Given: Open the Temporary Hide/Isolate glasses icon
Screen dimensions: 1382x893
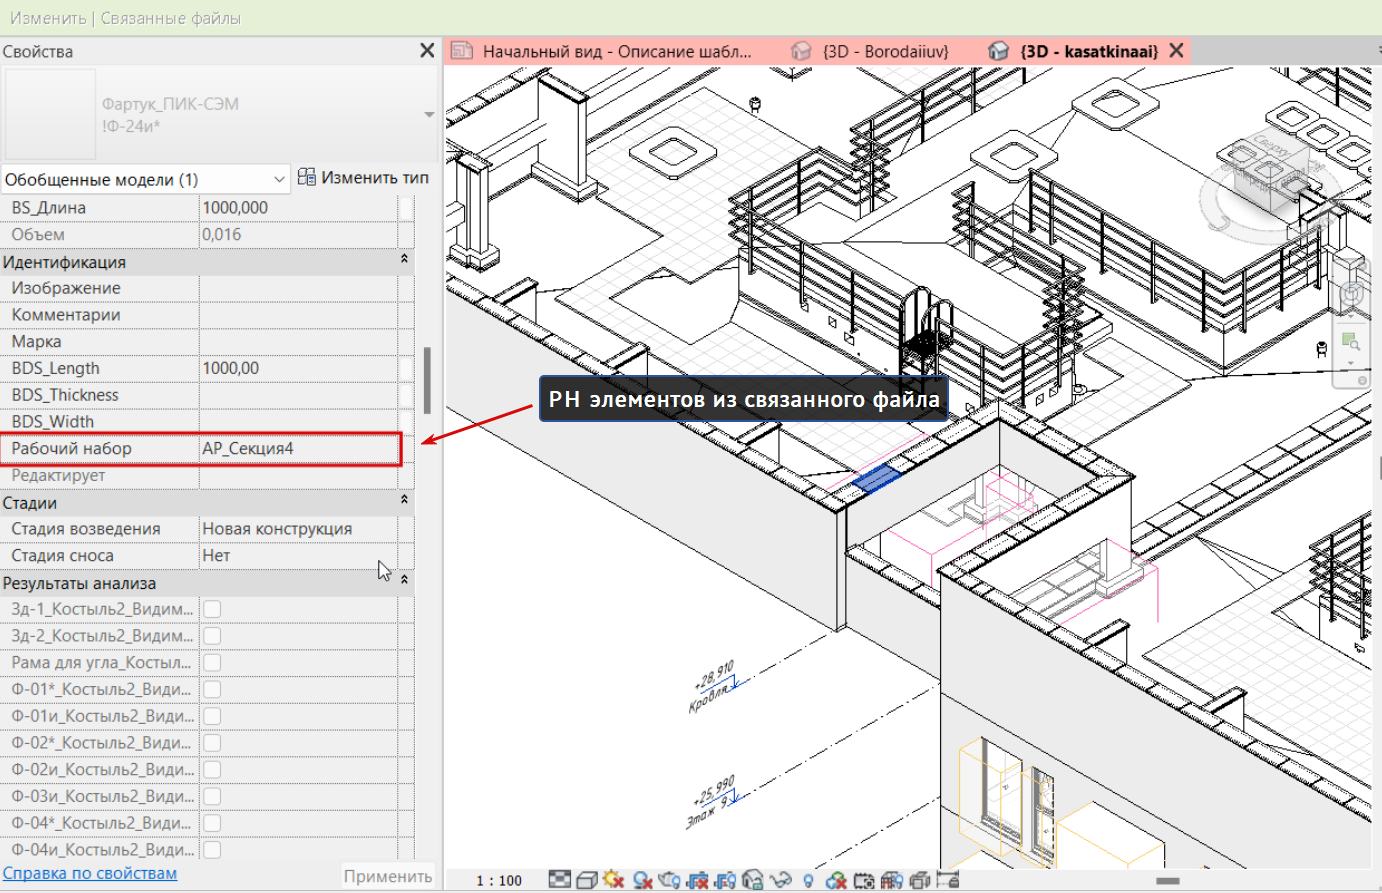Looking at the screenshot, I should click(781, 880).
